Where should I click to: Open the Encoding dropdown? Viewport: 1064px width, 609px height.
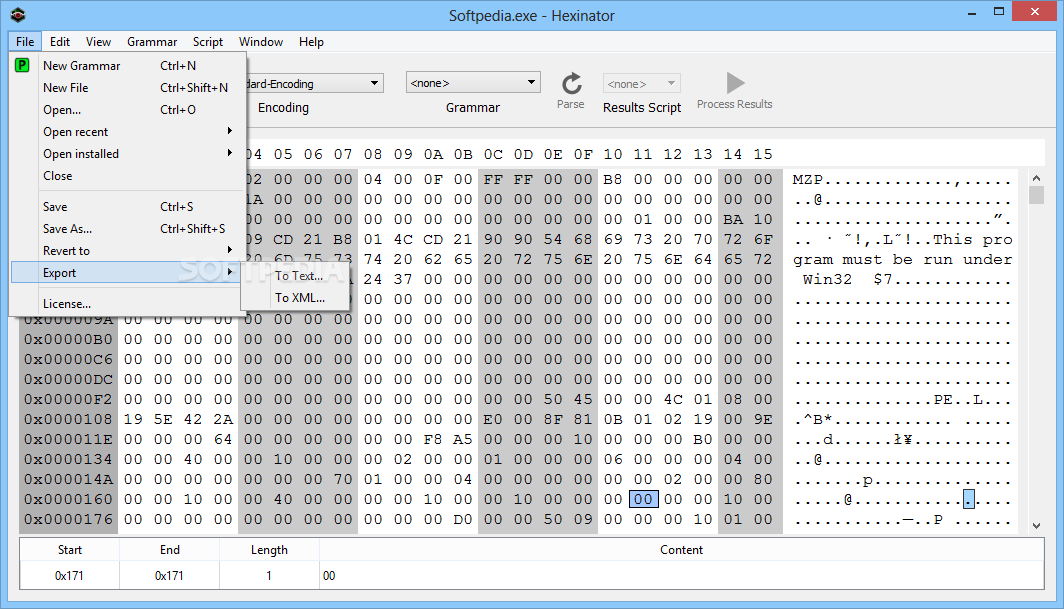pos(314,84)
